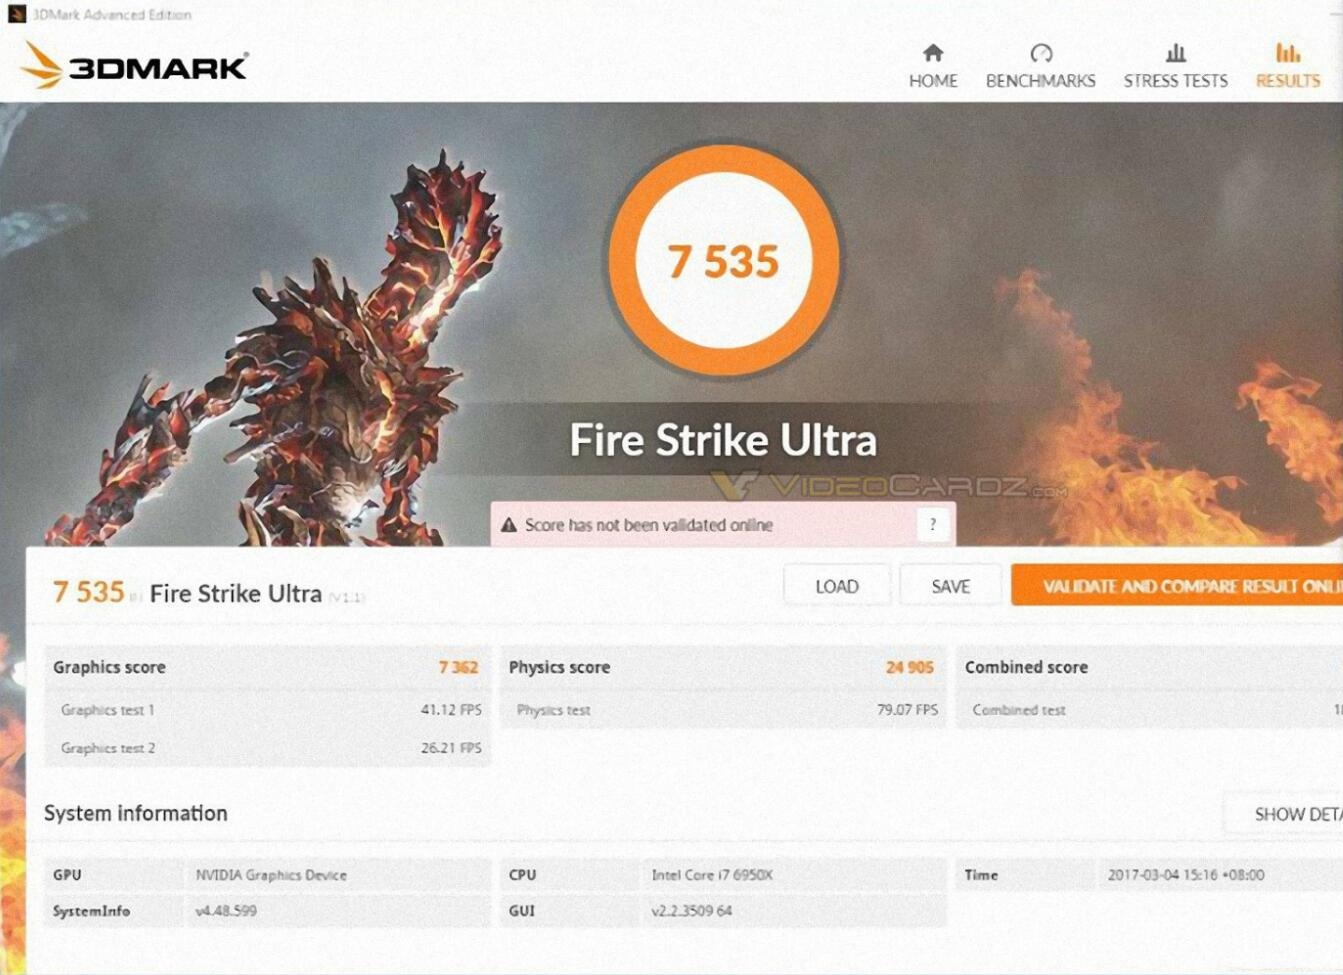Click the LOAD button
This screenshot has width=1343, height=975.
[x=837, y=586]
